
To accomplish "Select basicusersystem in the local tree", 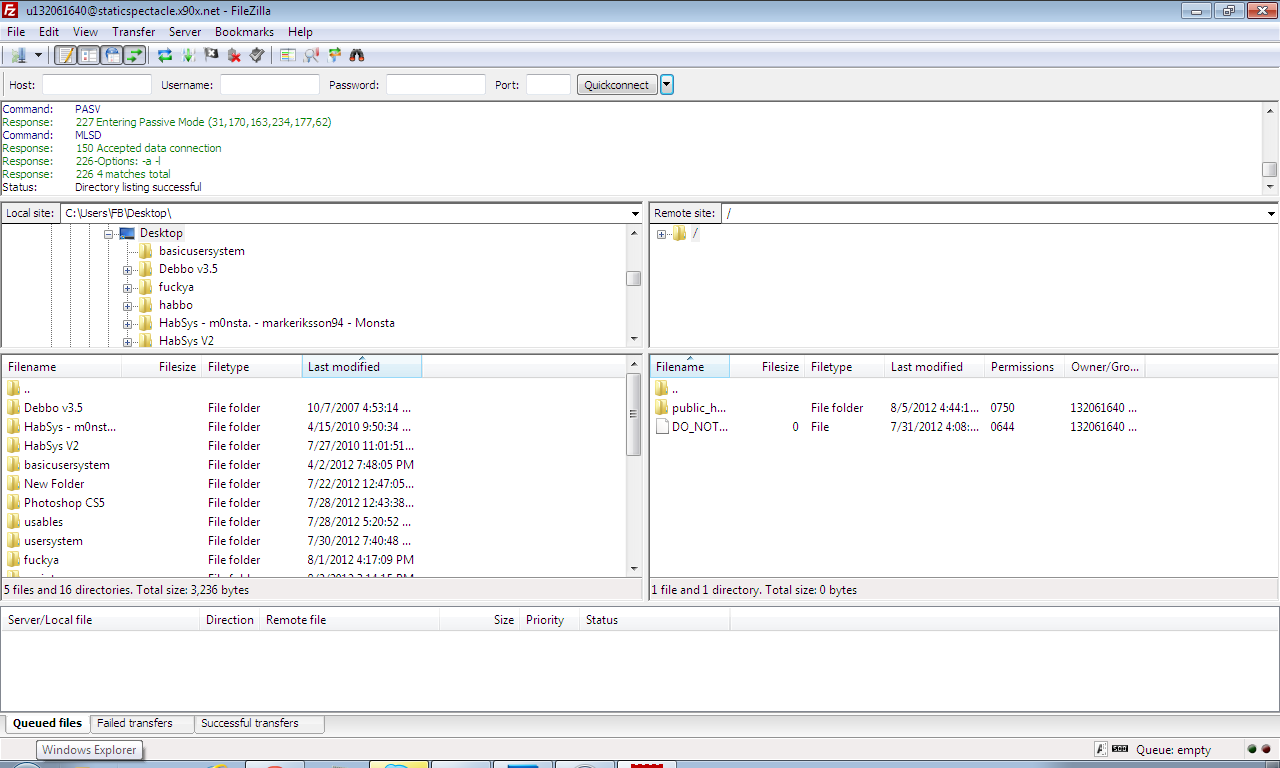I will click(201, 251).
